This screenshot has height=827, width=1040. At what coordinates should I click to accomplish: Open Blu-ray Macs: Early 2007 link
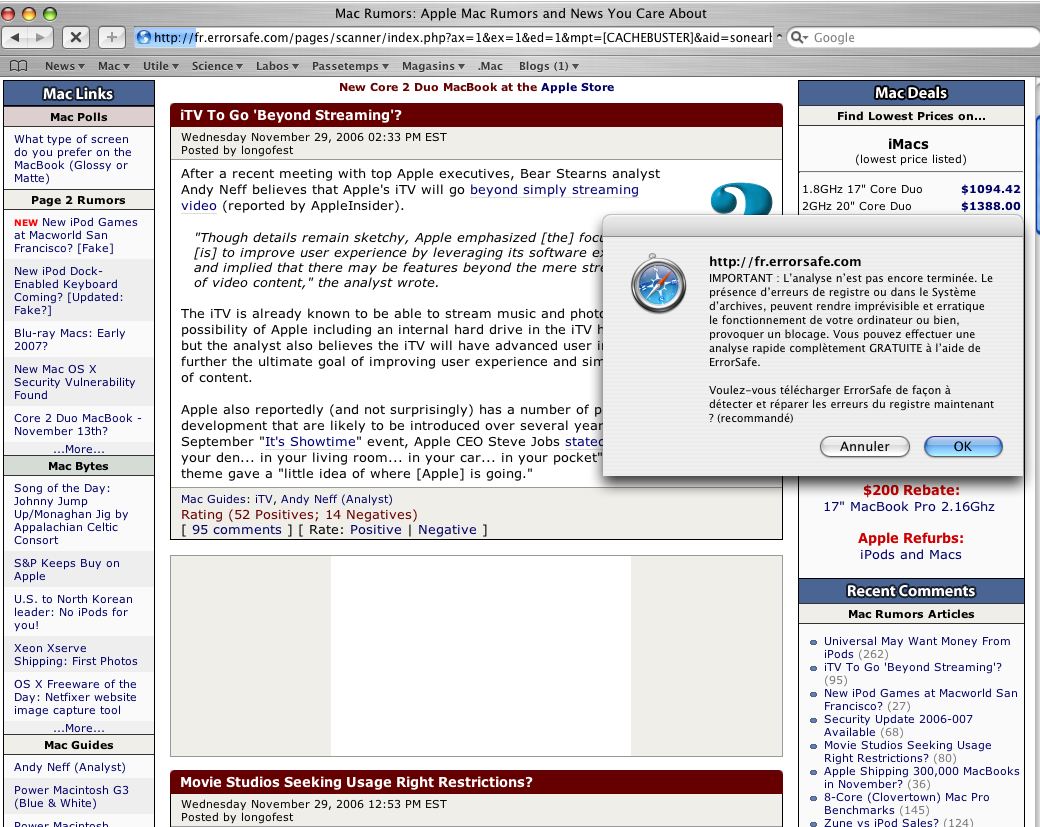click(70, 340)
